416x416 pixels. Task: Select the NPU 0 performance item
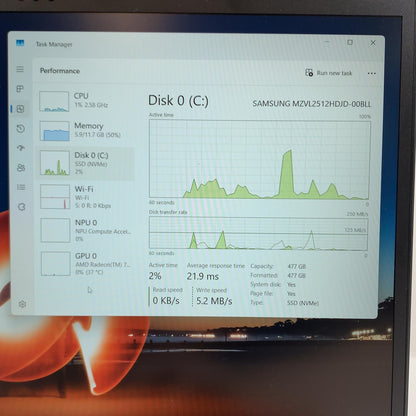pyautogui.click(x=86, y=230)
